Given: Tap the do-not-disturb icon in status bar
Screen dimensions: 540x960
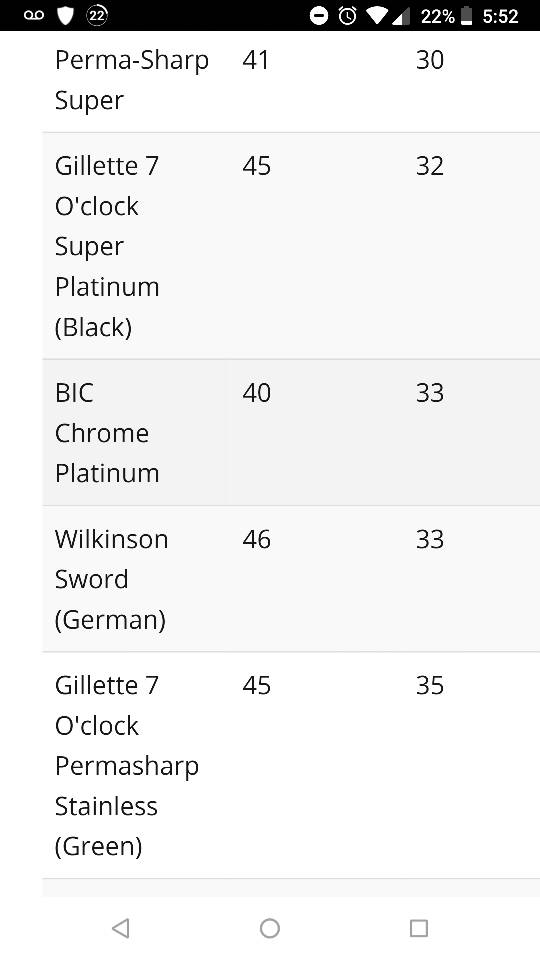Looking at the screenshot, I should 318,15.
